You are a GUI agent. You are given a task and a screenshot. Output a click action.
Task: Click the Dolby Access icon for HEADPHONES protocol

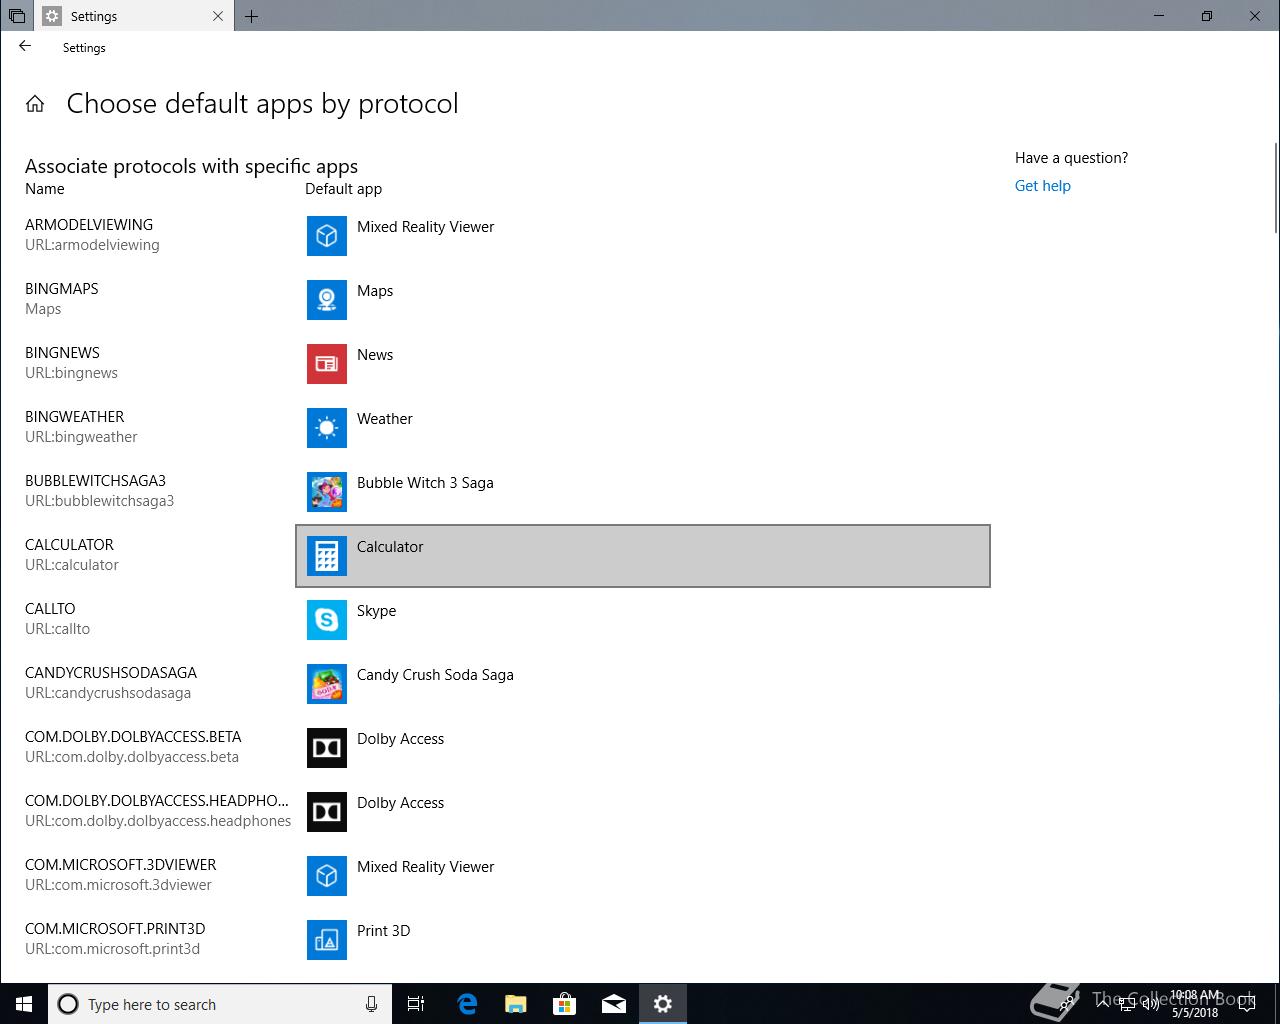(327, 812)
